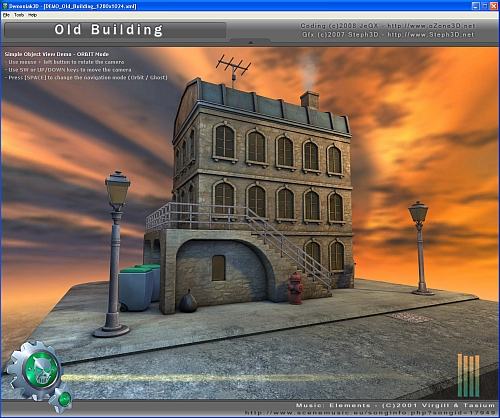
Task: Open the Steph3D.net link
Action: 430,34
